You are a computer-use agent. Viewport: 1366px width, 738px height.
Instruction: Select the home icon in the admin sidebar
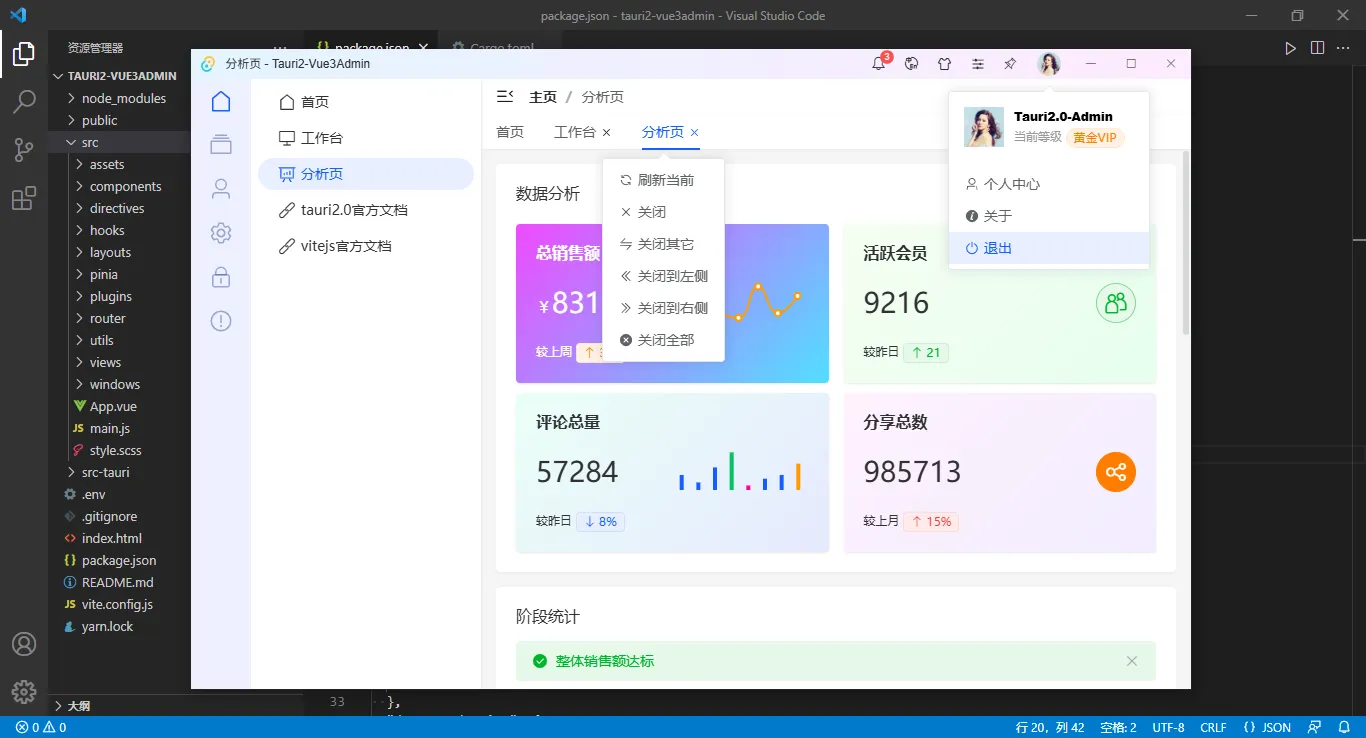(x=220, y=101)
